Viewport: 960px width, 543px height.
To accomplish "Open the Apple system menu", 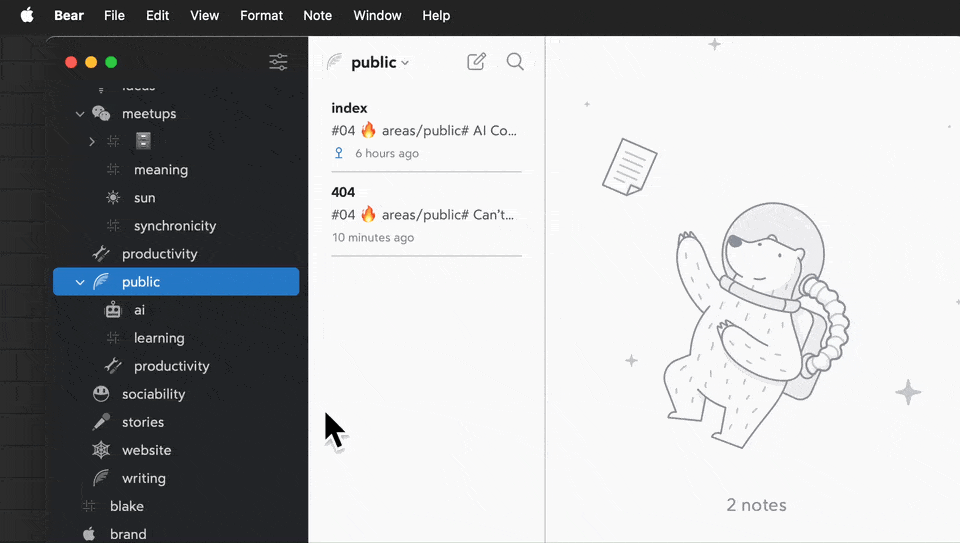I will 27,15.
